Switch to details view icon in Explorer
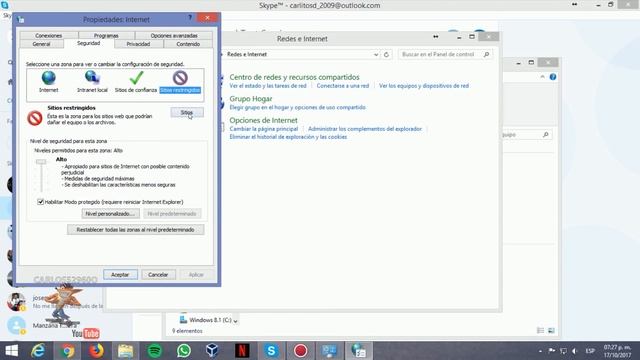The width and height of the screenshot is (640, 360). tap(540, 331)
